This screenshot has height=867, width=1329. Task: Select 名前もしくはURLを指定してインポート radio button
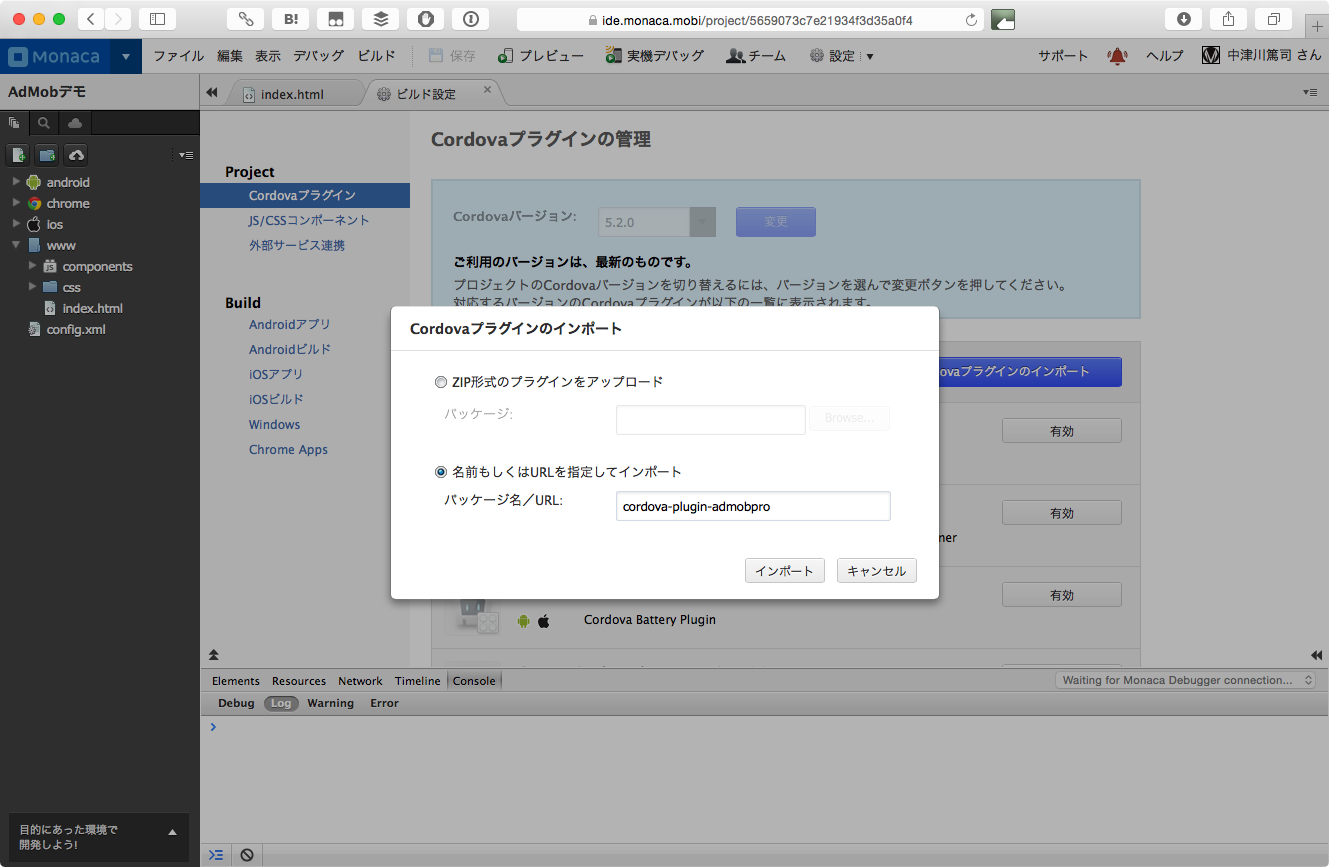tap(441, 472)
